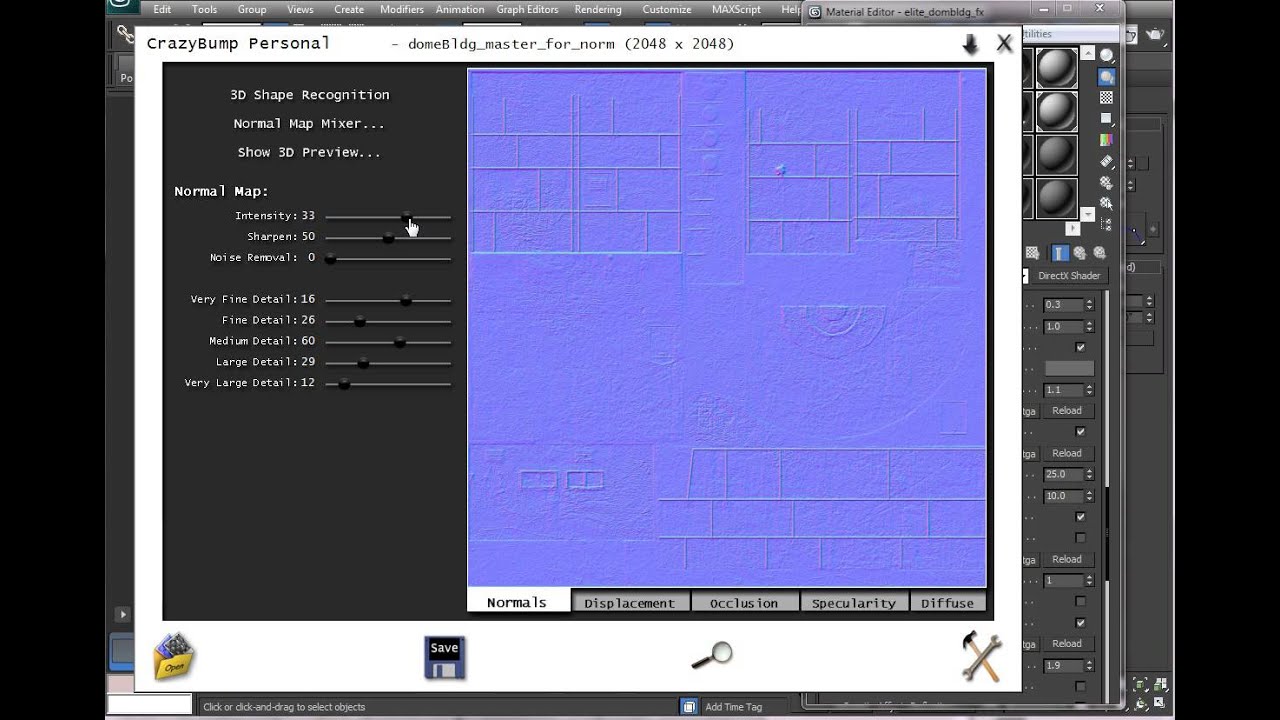Click the sample slots scroll-down arrow

click(1088, 214)
